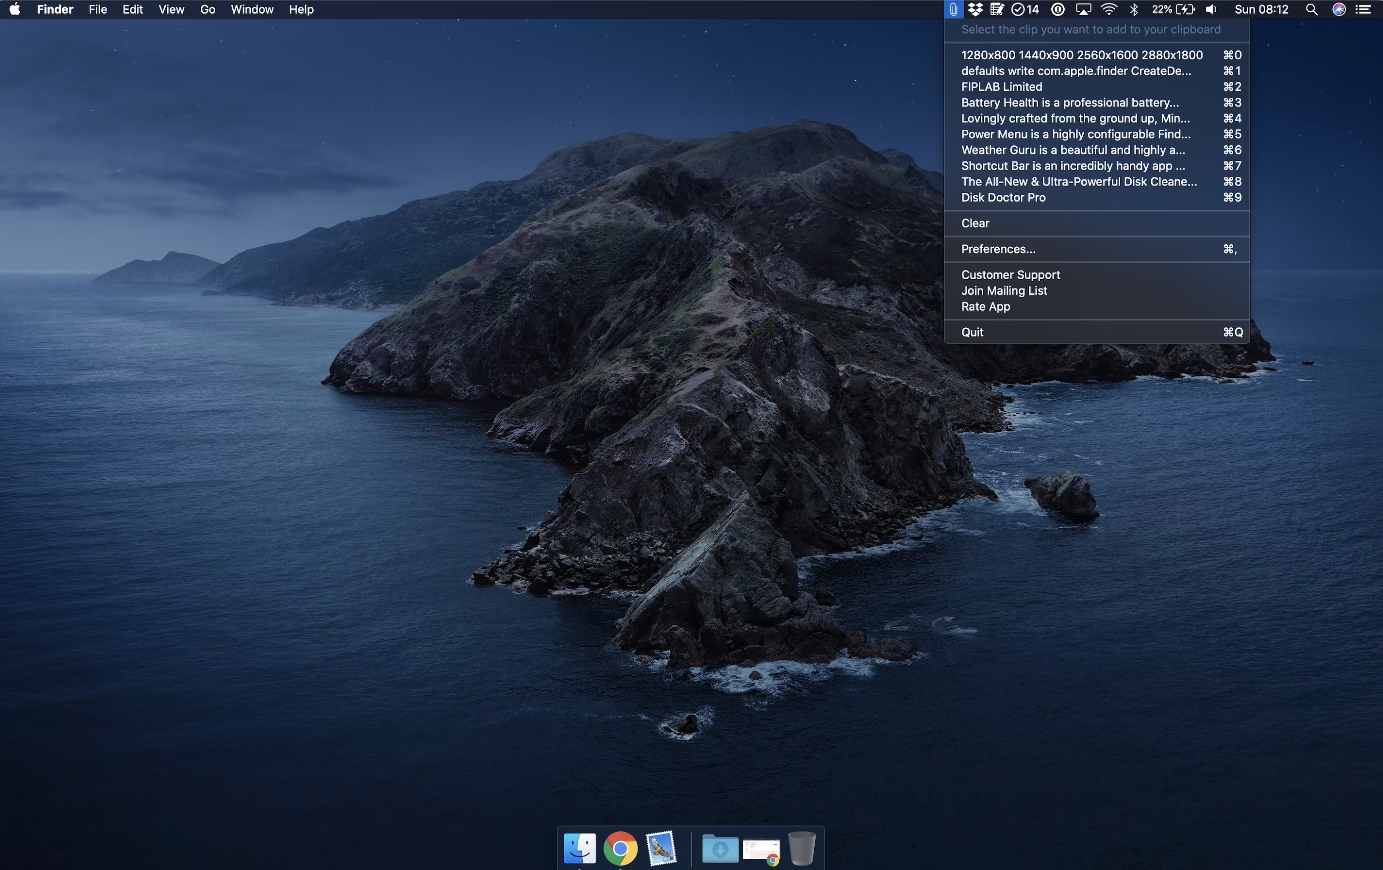This screenshot has height=870, width=1383.
Task: Open the Wi-Fi status menu
Action: [x=1109, y=9]
